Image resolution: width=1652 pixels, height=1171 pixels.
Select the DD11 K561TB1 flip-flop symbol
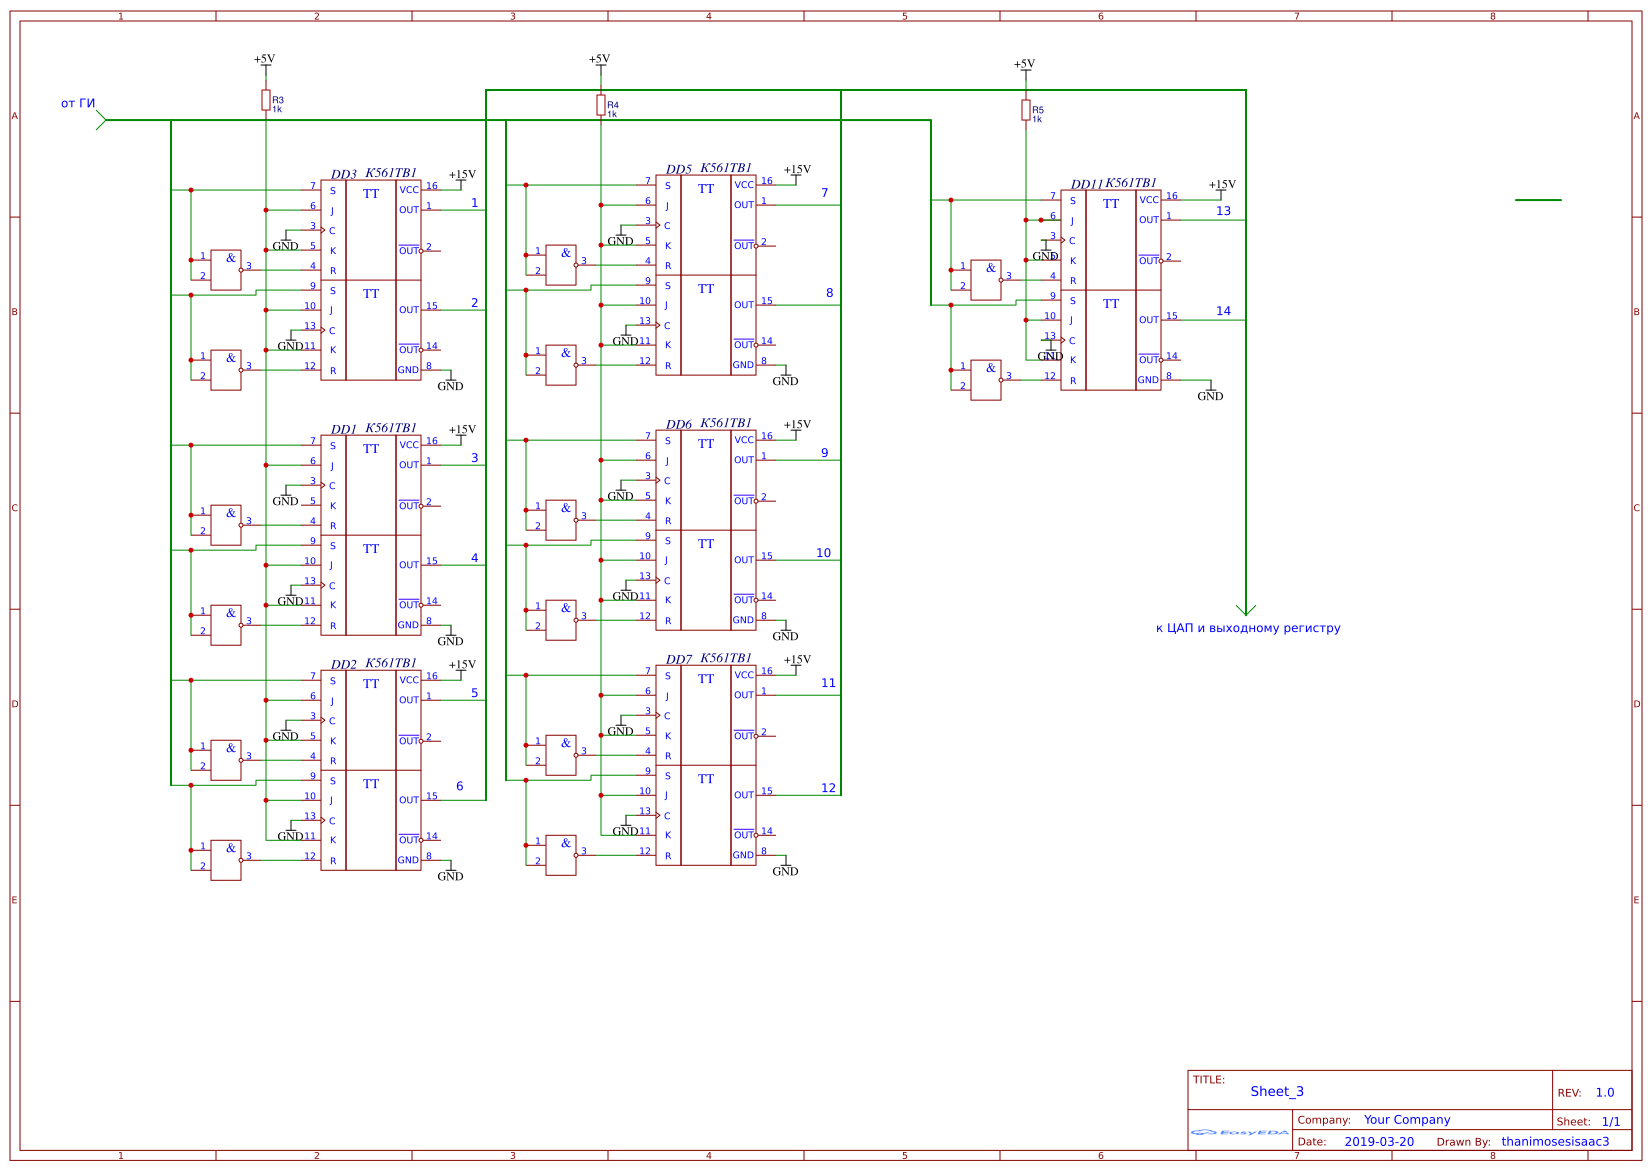tap(1110, 290)
